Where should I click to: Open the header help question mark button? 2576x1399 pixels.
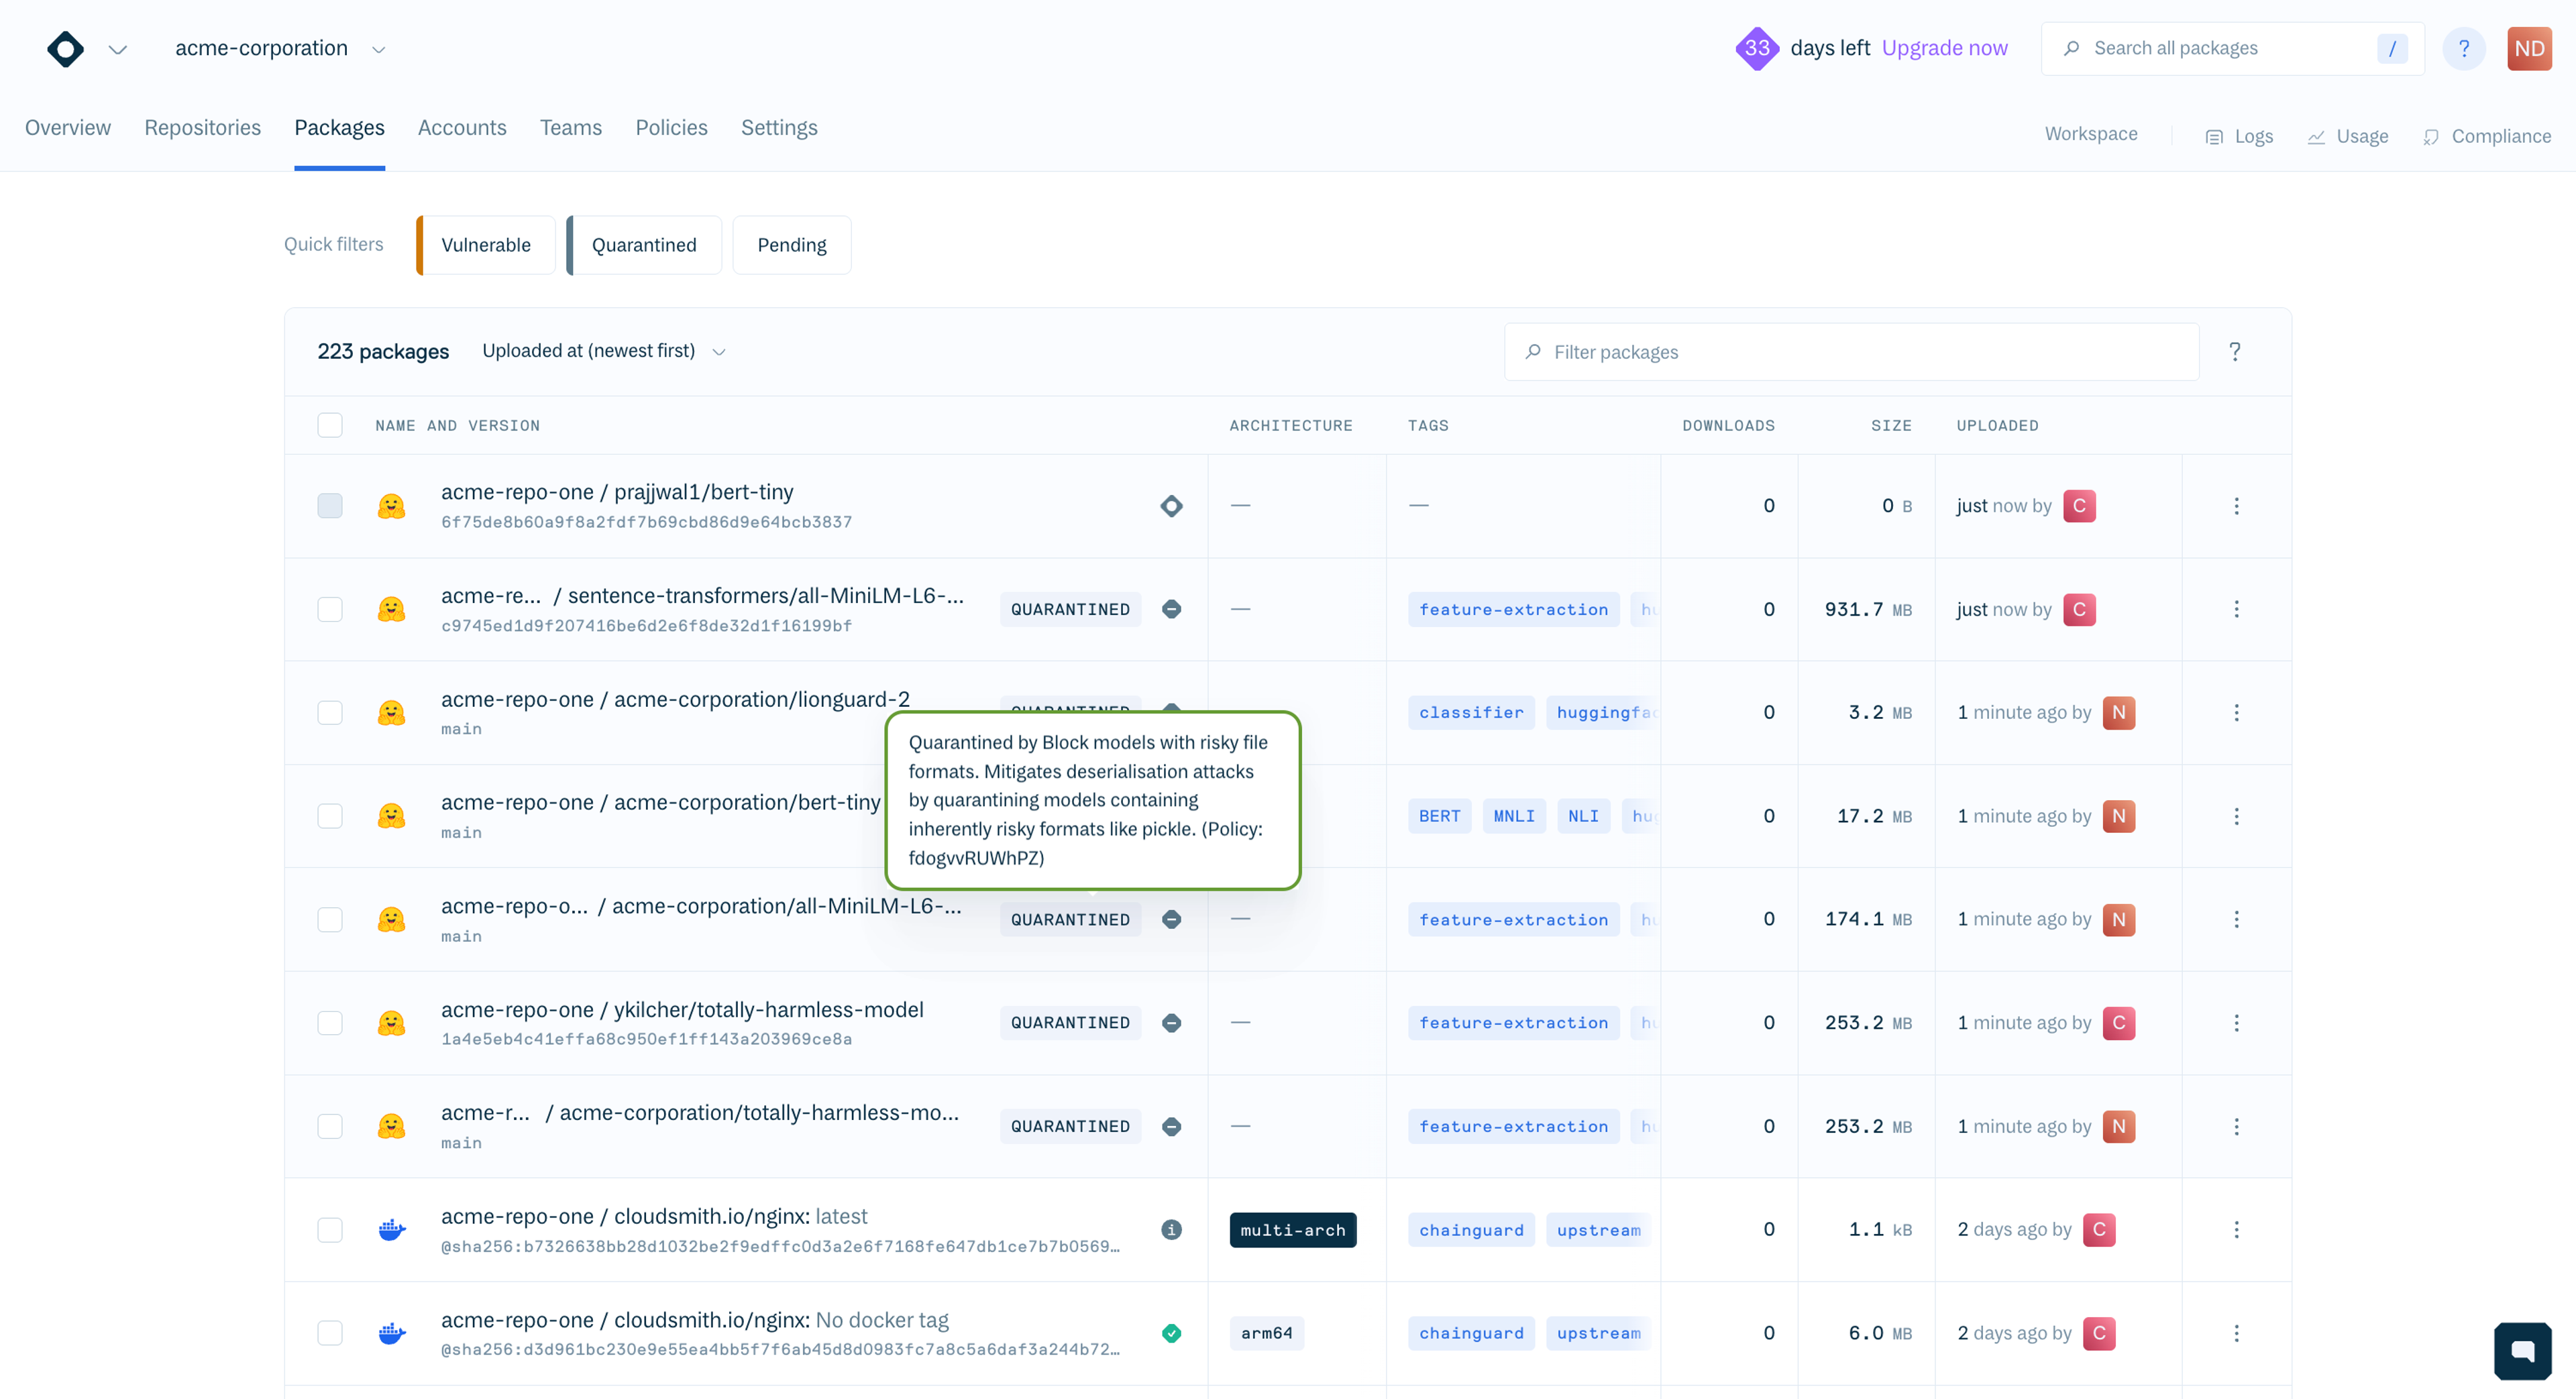click(2463, 48)
